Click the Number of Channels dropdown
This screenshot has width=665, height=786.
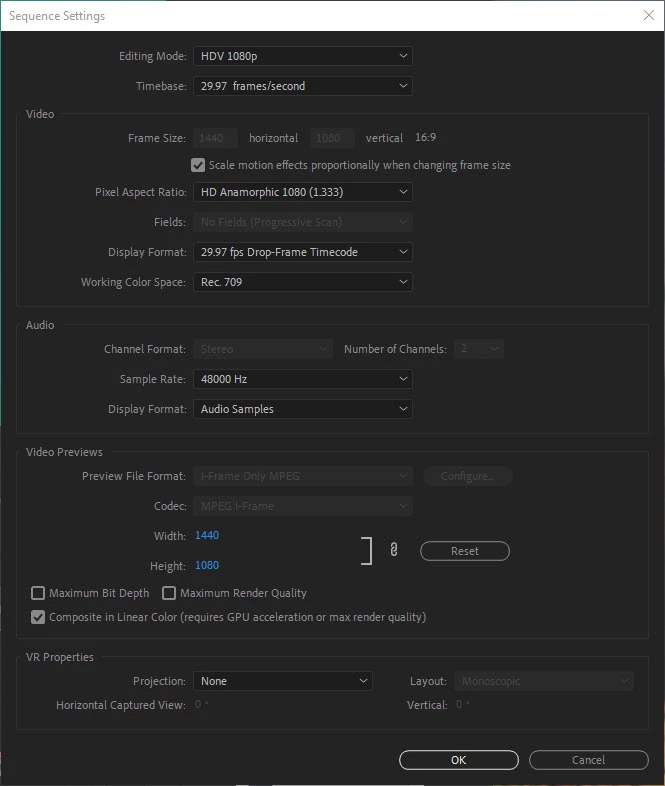click(x=479, y=349)
